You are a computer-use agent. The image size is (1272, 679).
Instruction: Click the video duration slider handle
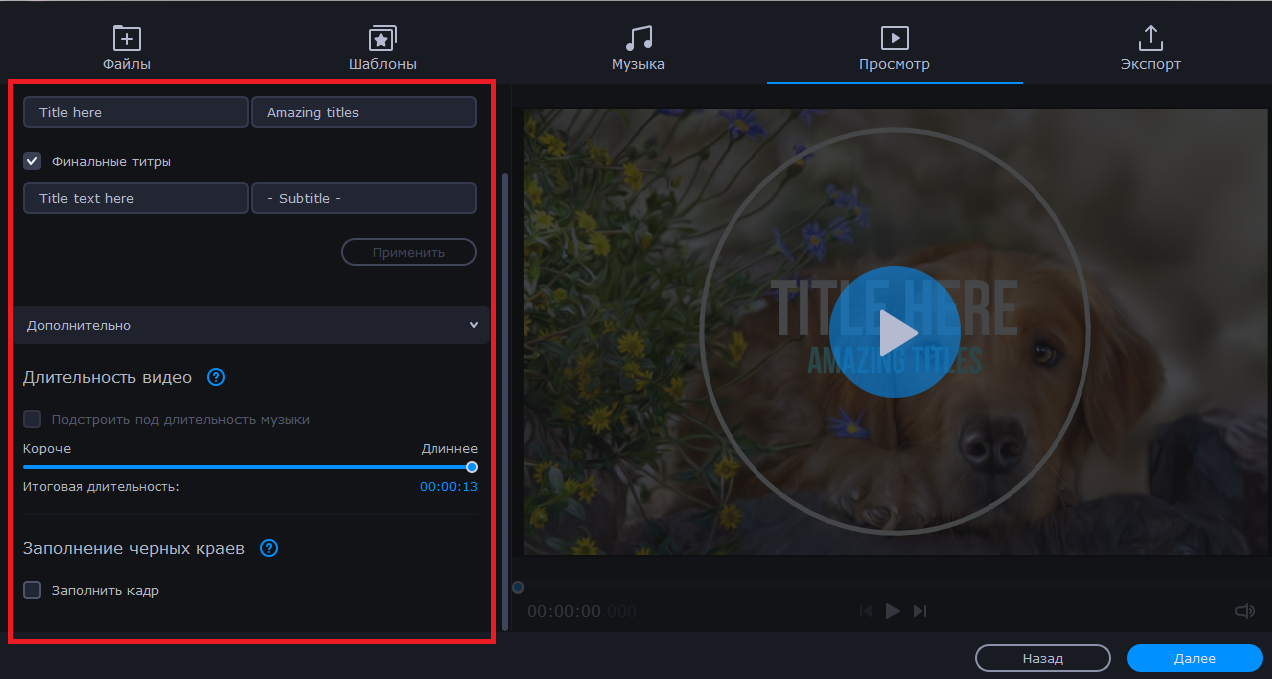(x=472, y=467)
